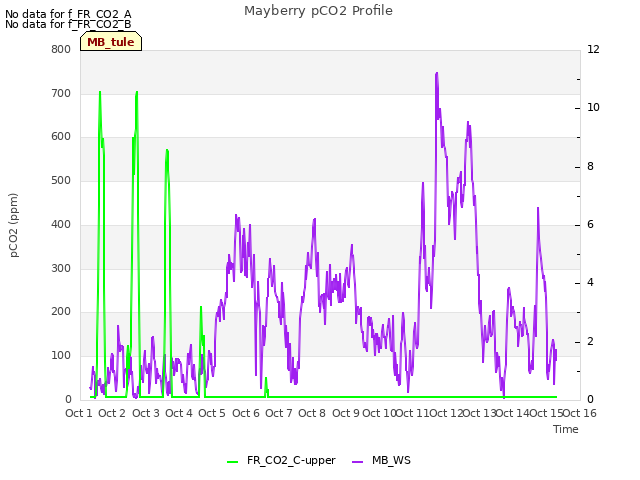Click the Oct 9 x-axis tick label
Screen dimensions: 640x480
point(346,413)
